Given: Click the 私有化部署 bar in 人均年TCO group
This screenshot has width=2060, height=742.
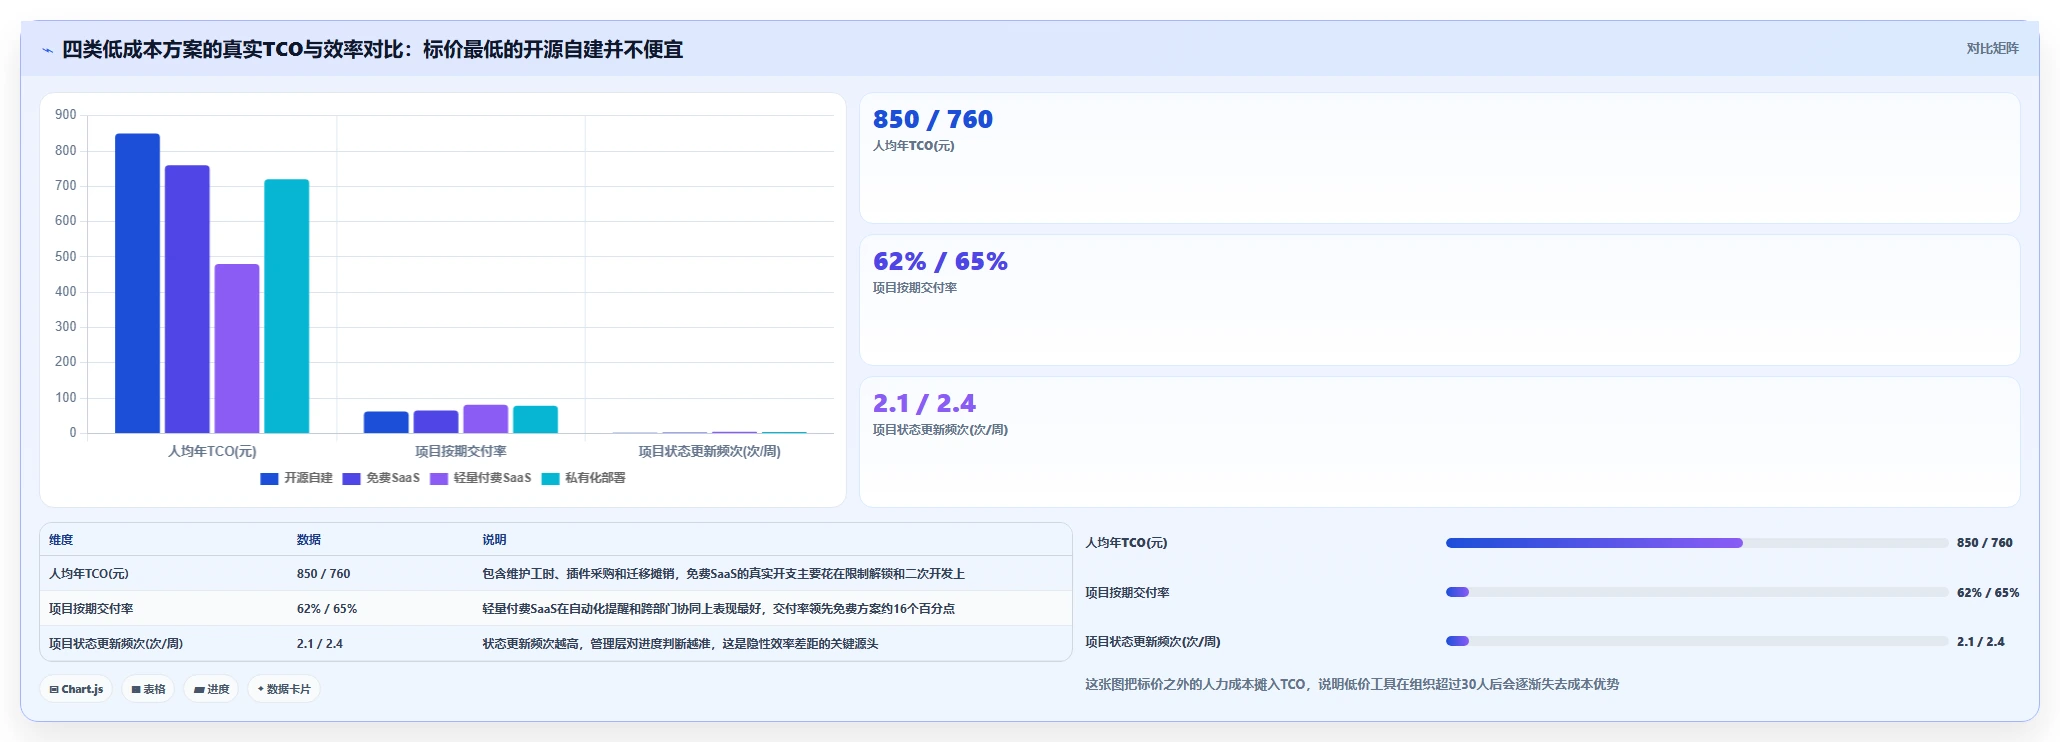Looking at the screenshot, I should [287, 306].
